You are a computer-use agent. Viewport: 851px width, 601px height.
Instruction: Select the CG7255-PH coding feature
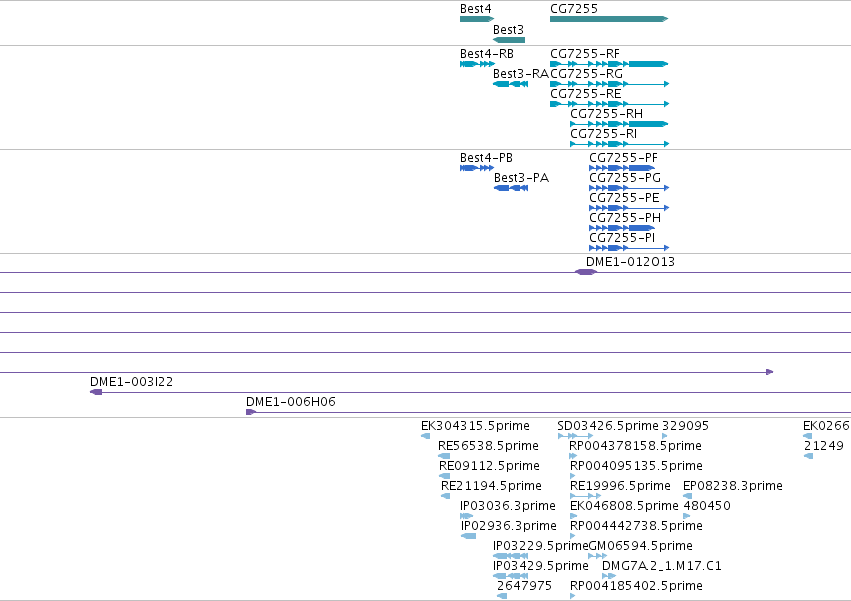(622, 229)
